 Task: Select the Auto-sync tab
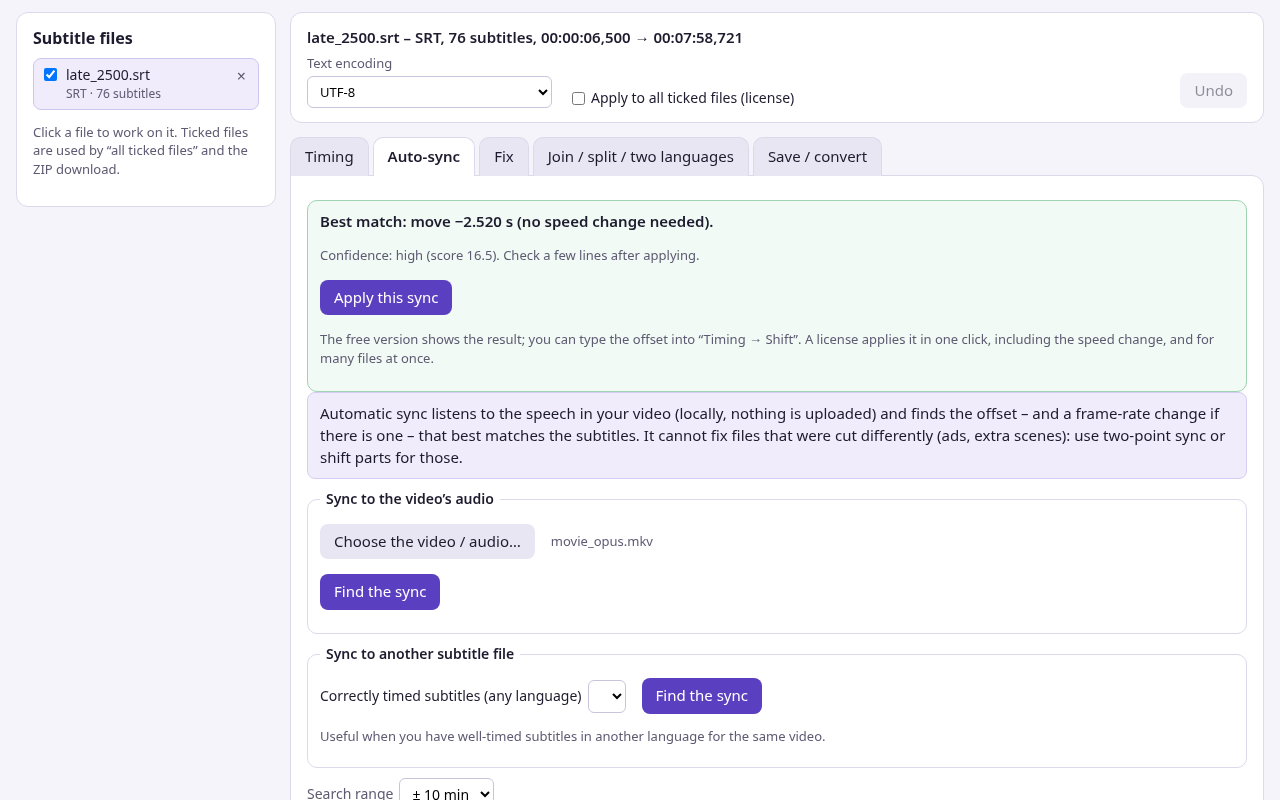(x=424, y=157)
